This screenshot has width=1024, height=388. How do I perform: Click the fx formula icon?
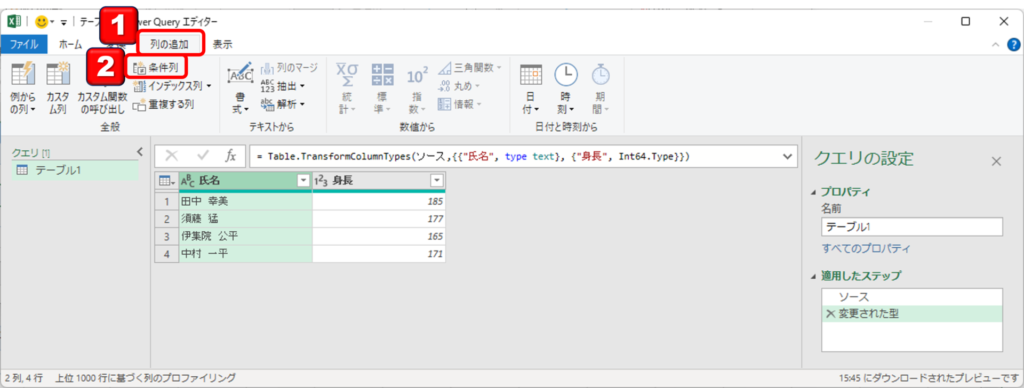231,155
